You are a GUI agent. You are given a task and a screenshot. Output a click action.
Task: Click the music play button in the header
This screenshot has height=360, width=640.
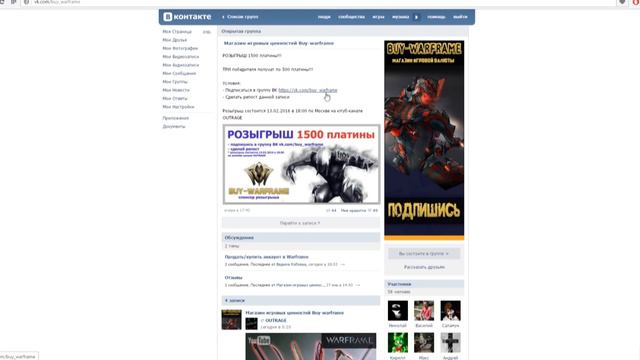pyautogui.click(x=416, y=17)
